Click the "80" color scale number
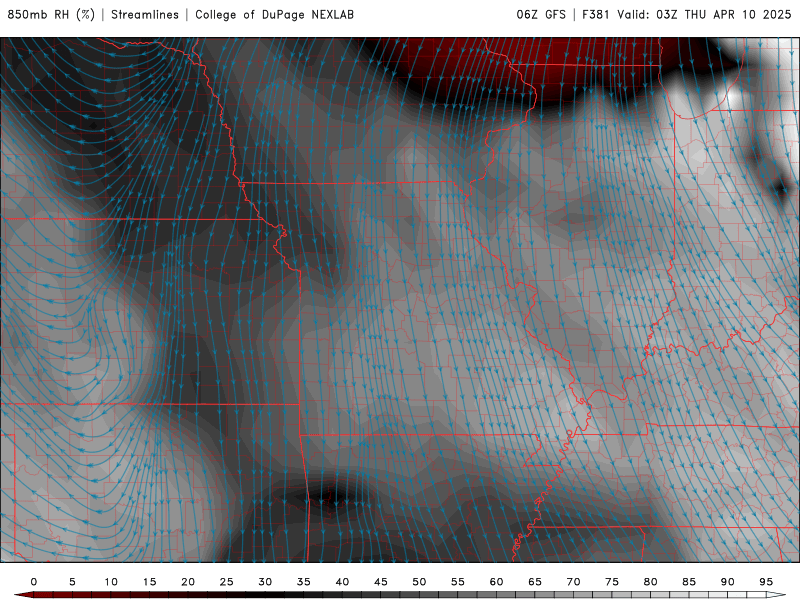The width and height of the screenshot is (800, 600). click(x=651, y=582)
